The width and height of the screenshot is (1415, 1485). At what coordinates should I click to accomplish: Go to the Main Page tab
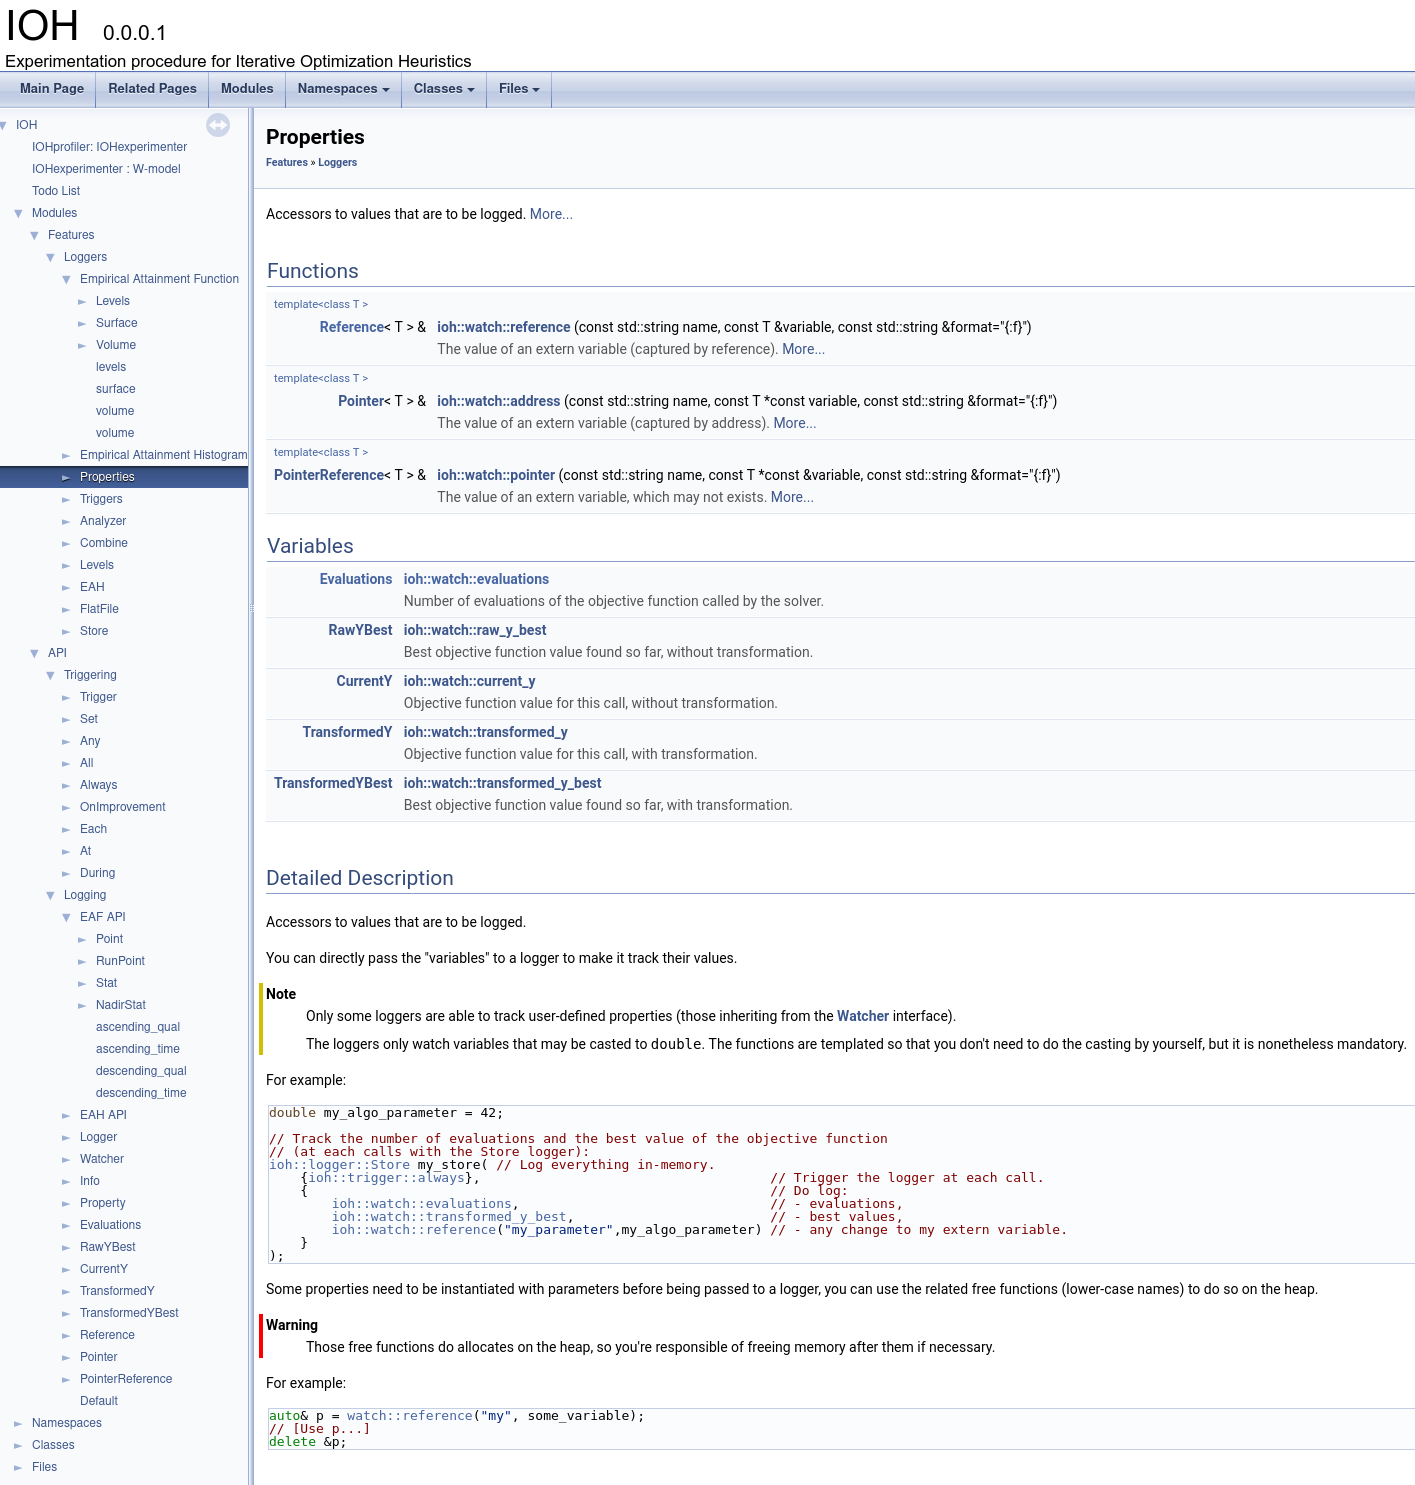(52, 89)
